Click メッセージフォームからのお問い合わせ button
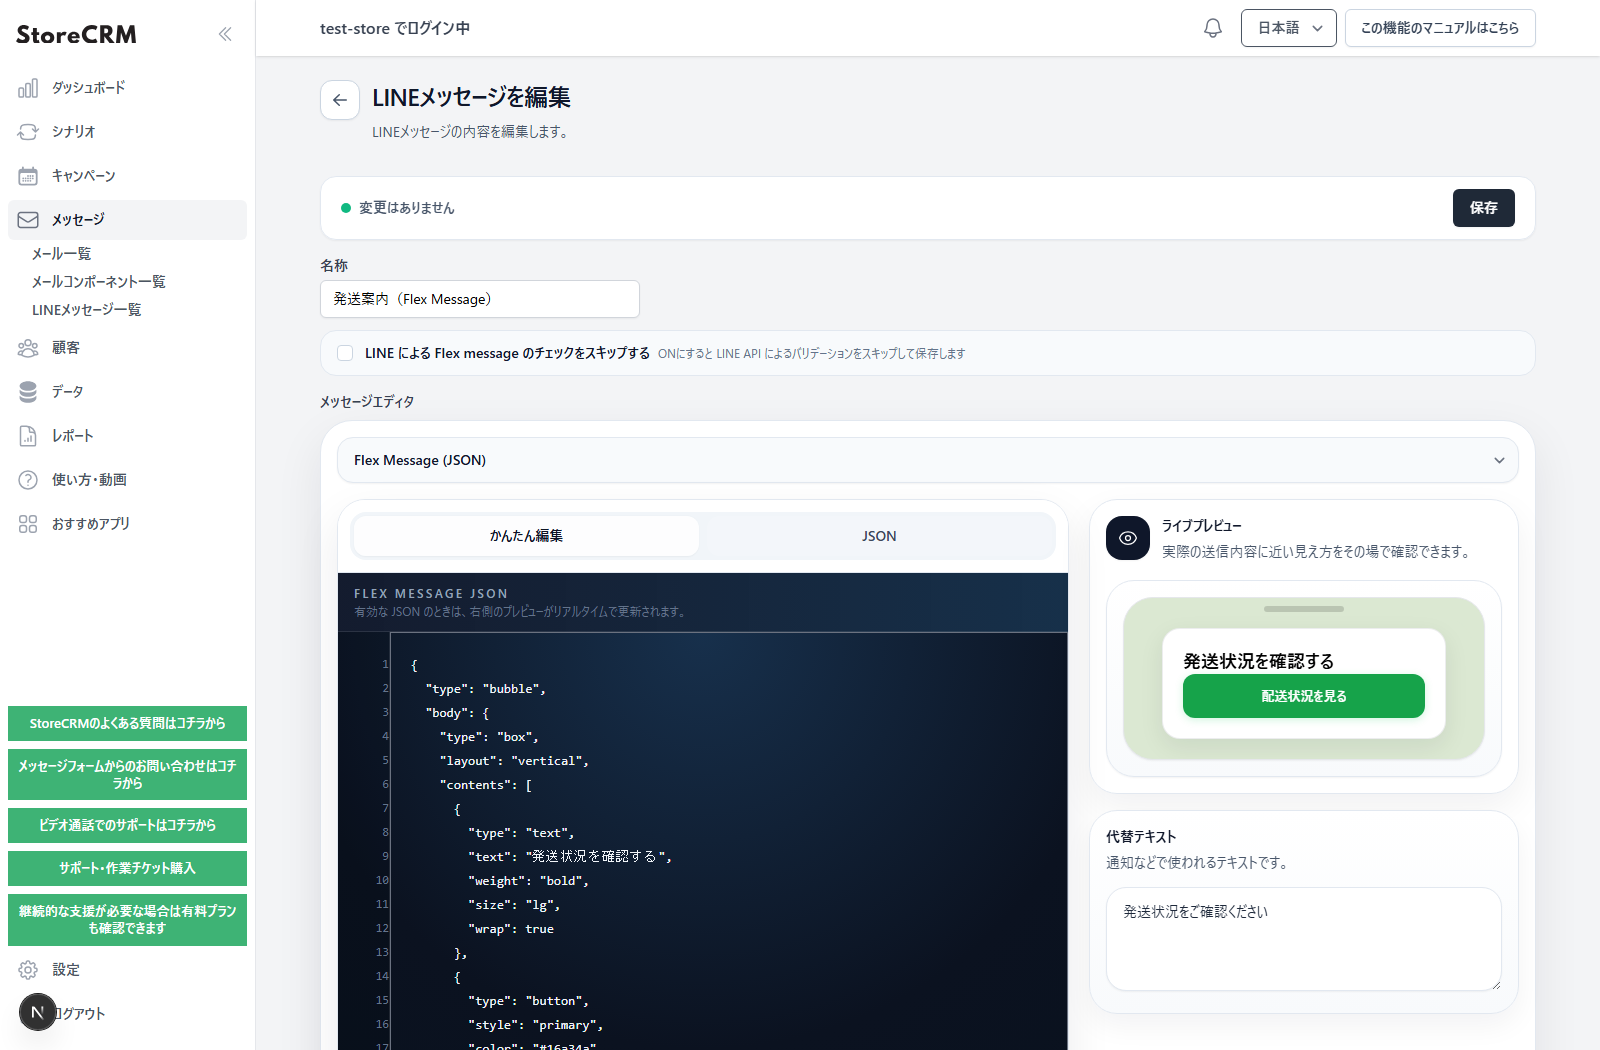 [127, 774]
